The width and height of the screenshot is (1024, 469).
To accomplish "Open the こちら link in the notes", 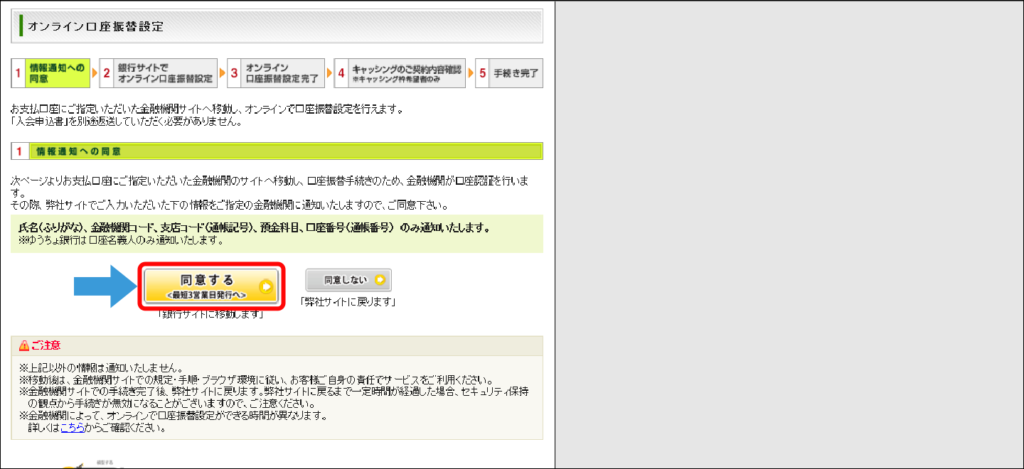I will (72, 429).
